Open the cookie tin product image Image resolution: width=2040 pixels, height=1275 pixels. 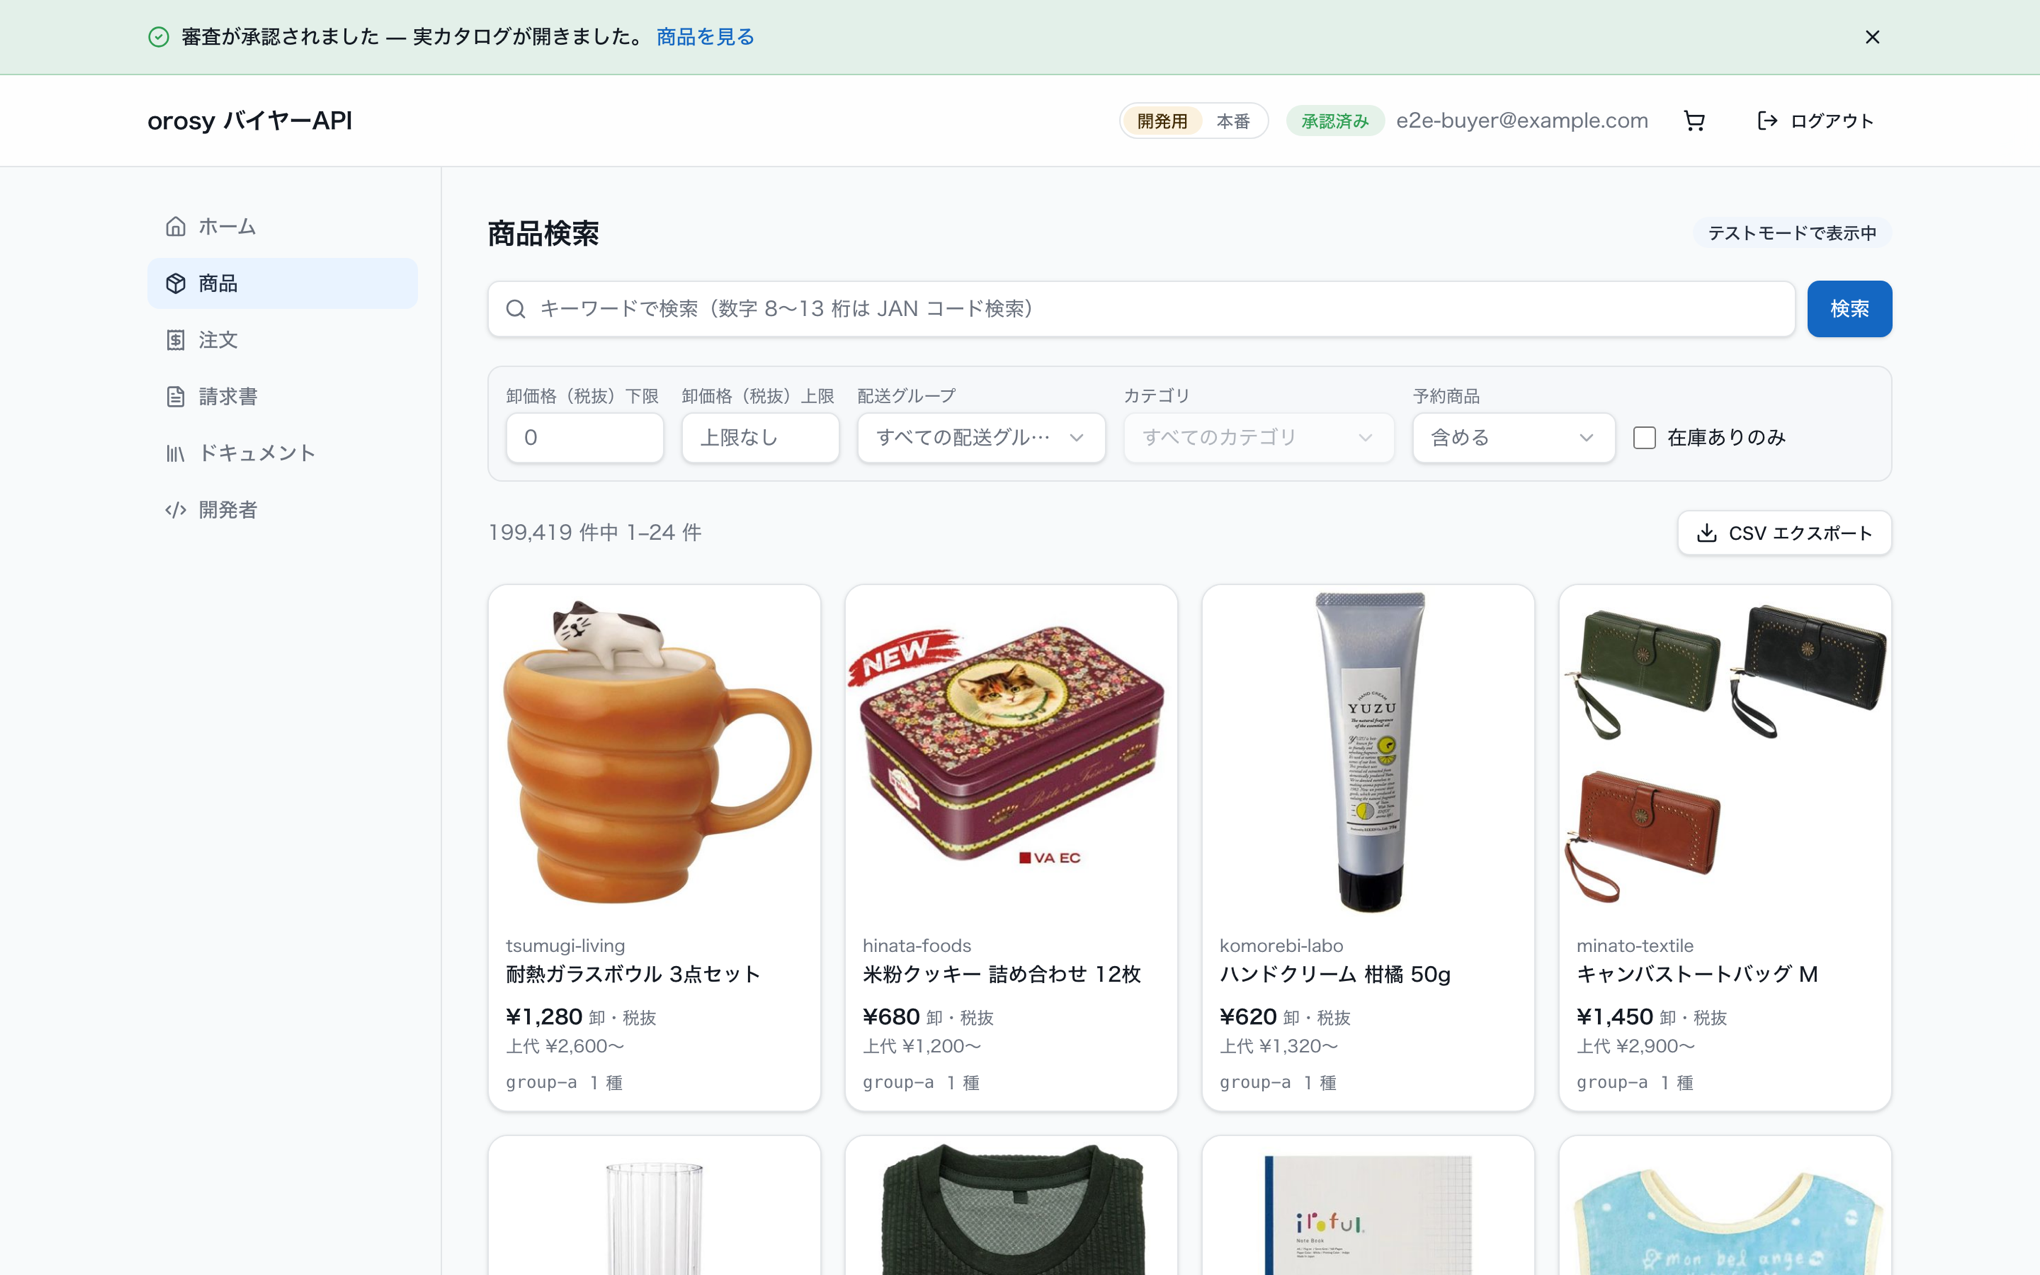point(1011,752)
